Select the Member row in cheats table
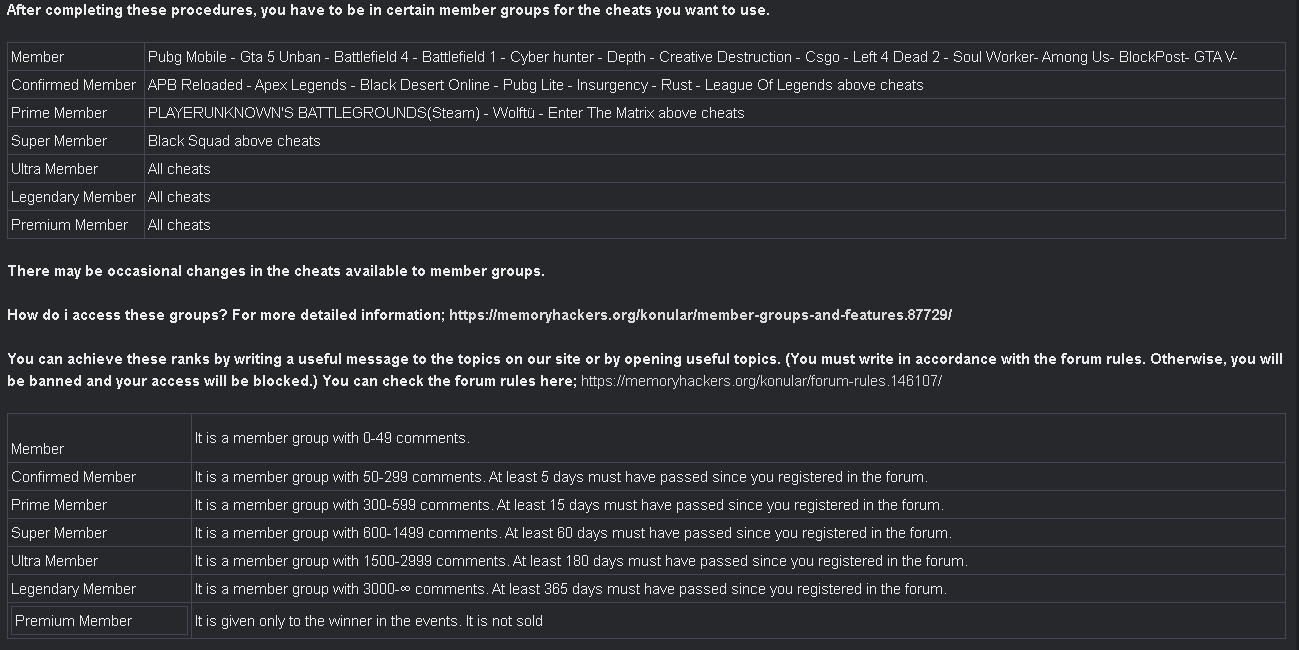This screenshot has width=1299, height=650. (646, 57)
